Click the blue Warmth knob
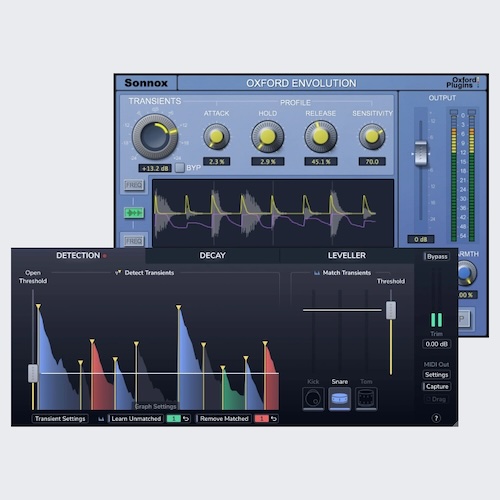The image size is (500, 500). (466, 273)
